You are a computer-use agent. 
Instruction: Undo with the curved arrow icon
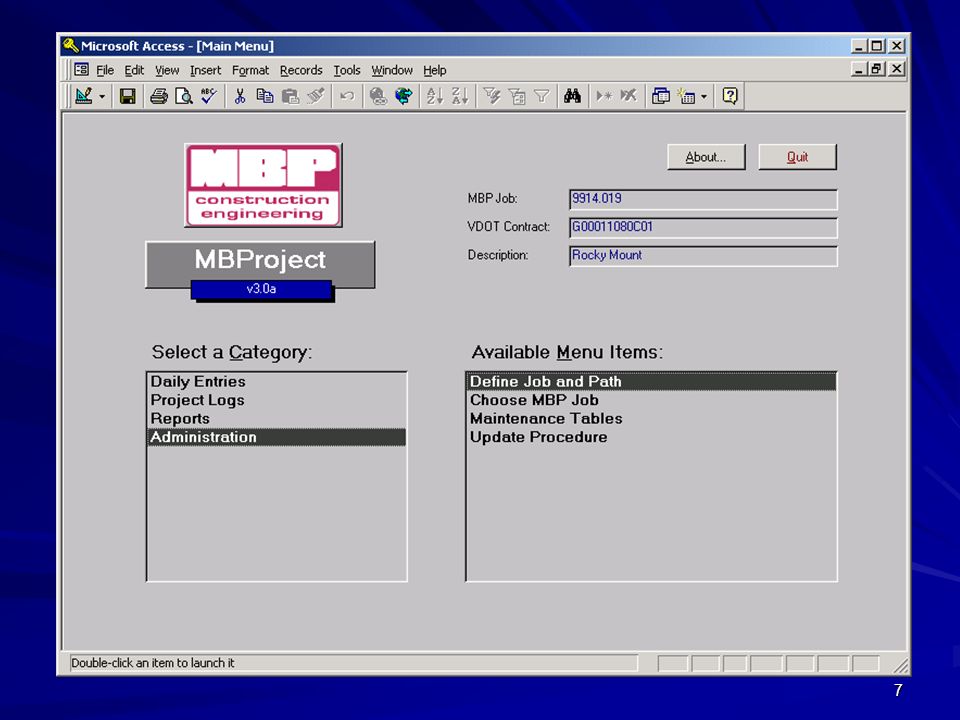pos(347,96)
